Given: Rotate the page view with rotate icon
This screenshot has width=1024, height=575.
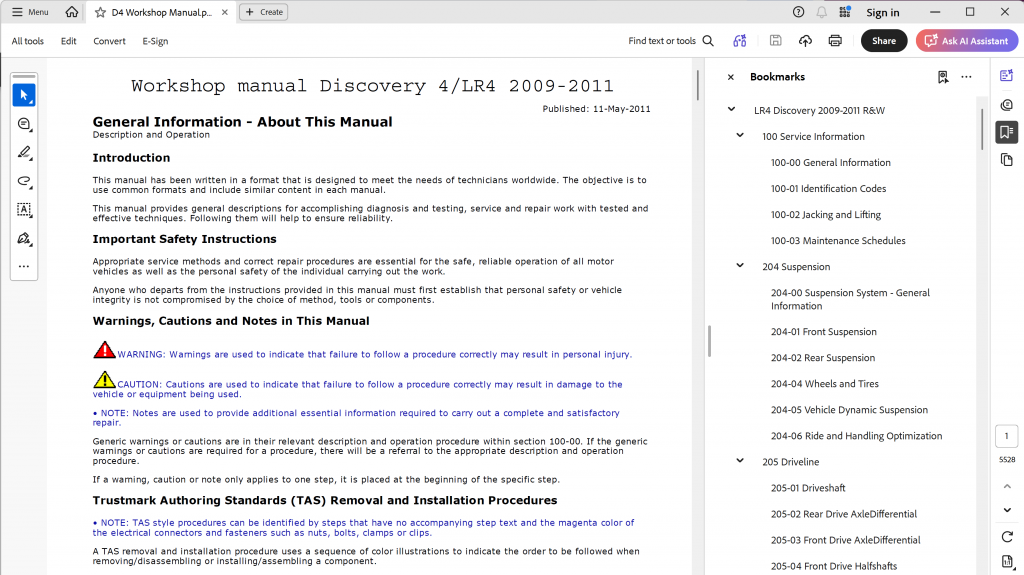Looking at the screenshot, I should (1007, 537).
